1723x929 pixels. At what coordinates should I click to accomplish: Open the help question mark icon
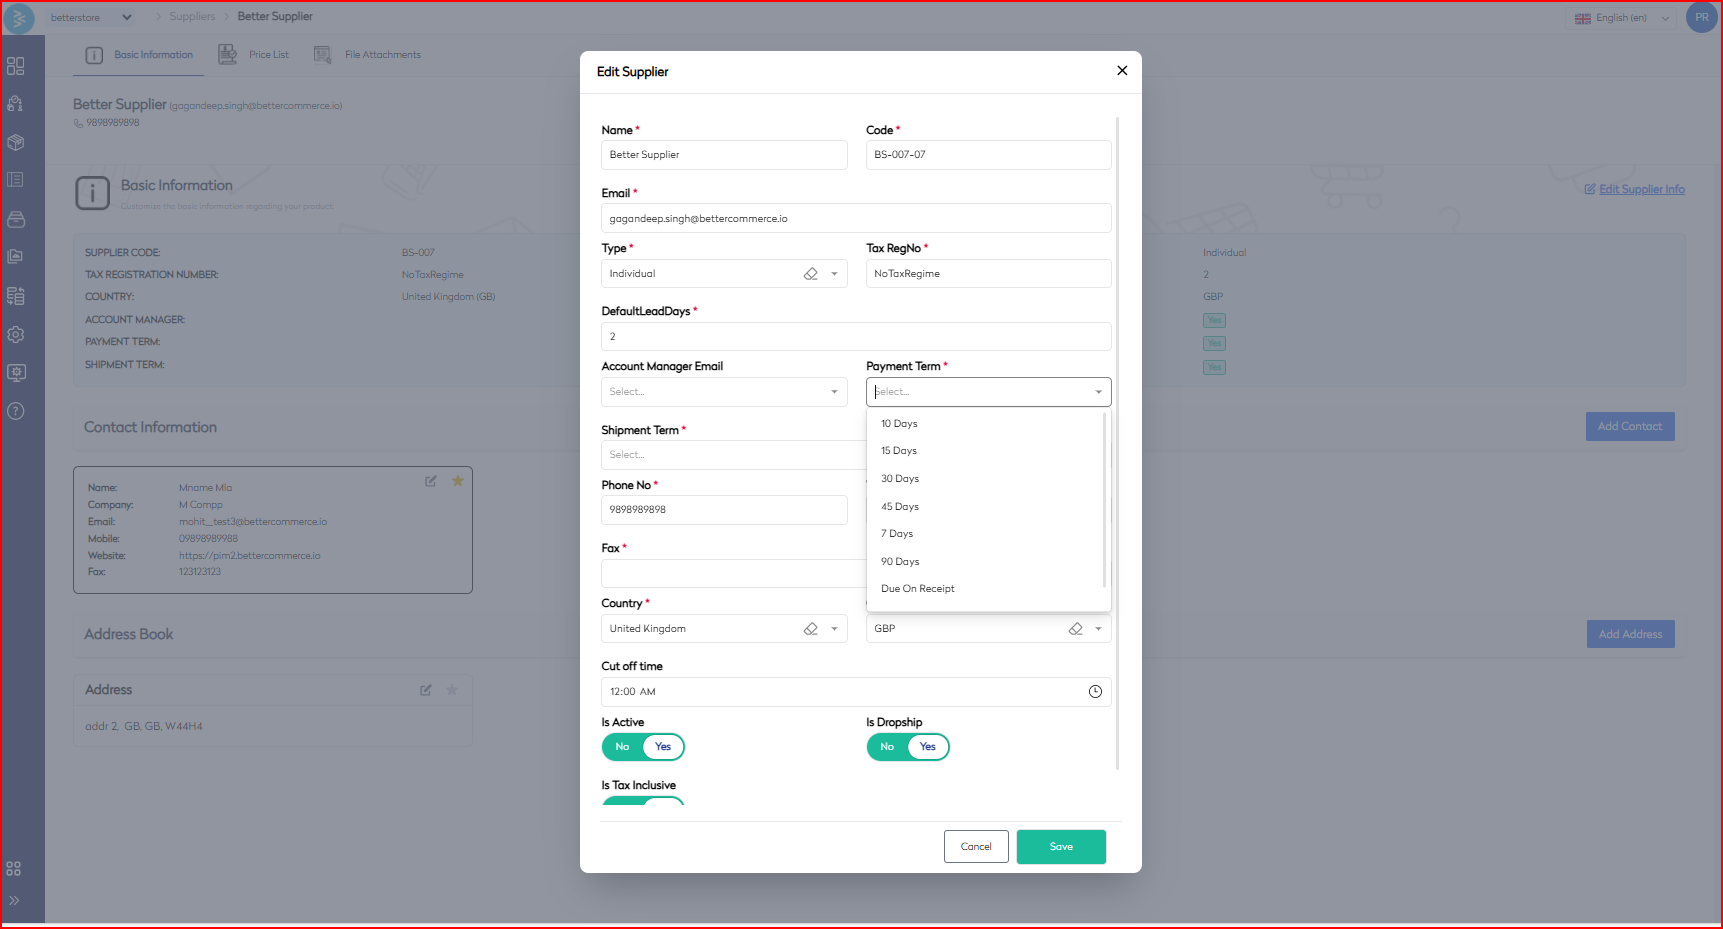tap(16, 411)
